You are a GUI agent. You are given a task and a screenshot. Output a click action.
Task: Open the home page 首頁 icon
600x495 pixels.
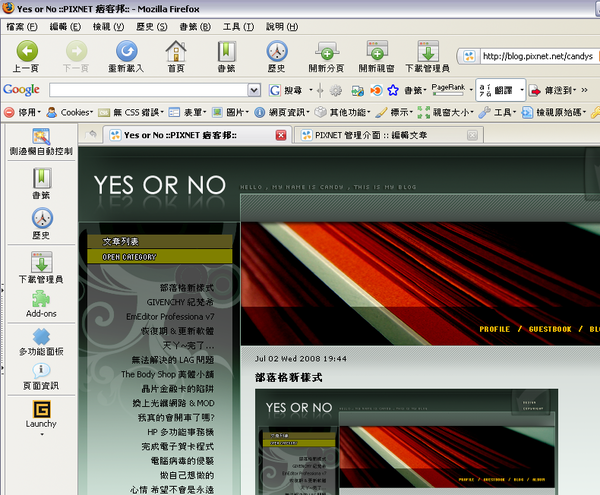pyautogui.click(x=176, y=56)
